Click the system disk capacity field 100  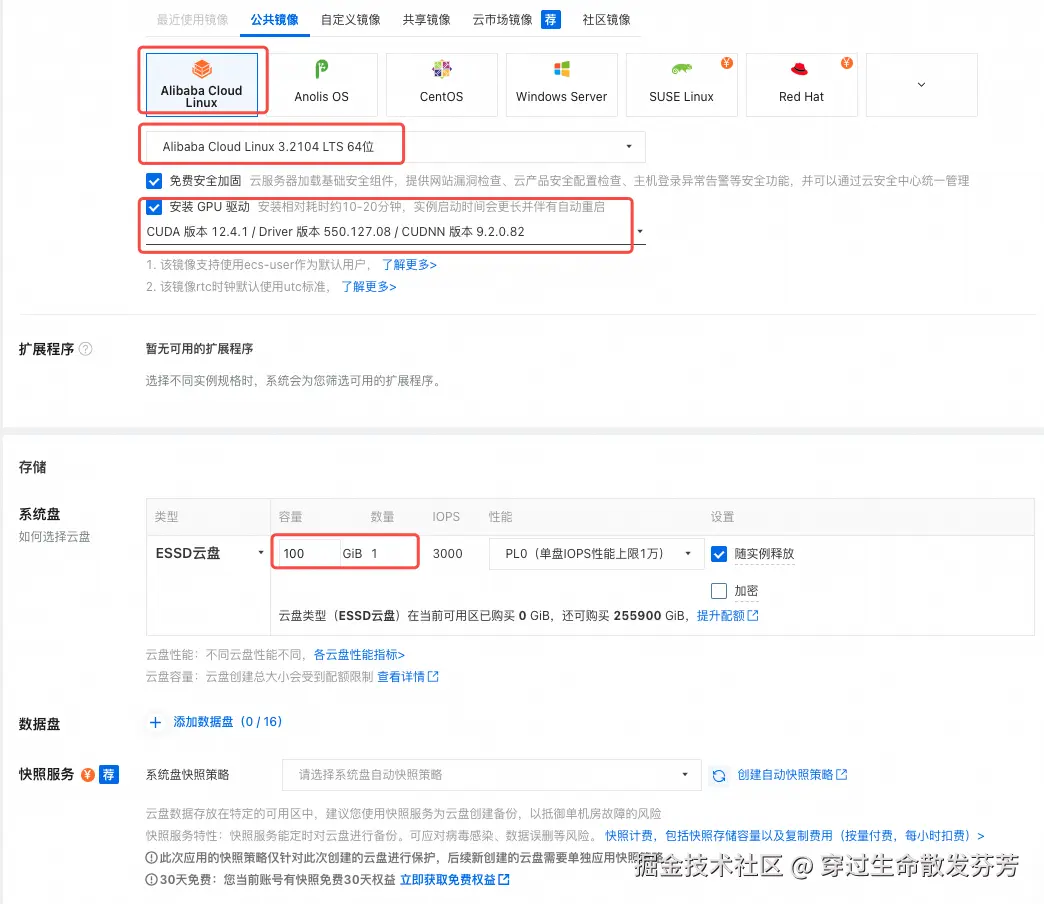click(x=308, y=553)
